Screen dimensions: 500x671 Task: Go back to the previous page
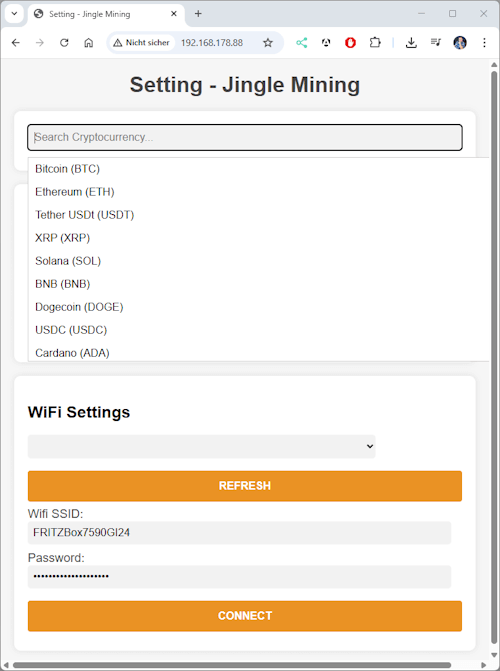point(16,42)
